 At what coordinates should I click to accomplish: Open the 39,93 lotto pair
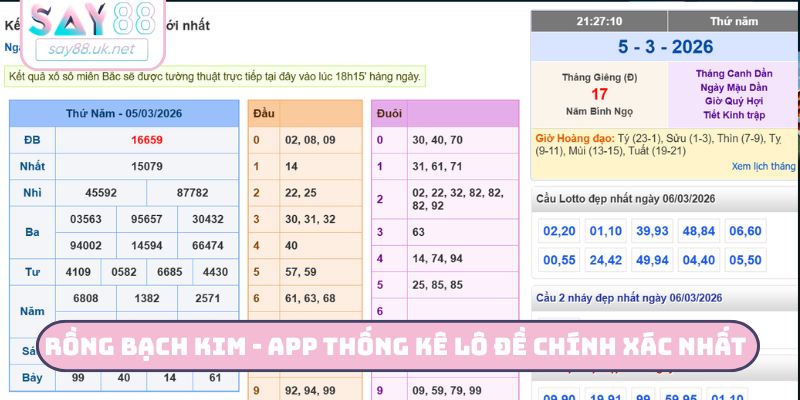(x=652, y=231)
